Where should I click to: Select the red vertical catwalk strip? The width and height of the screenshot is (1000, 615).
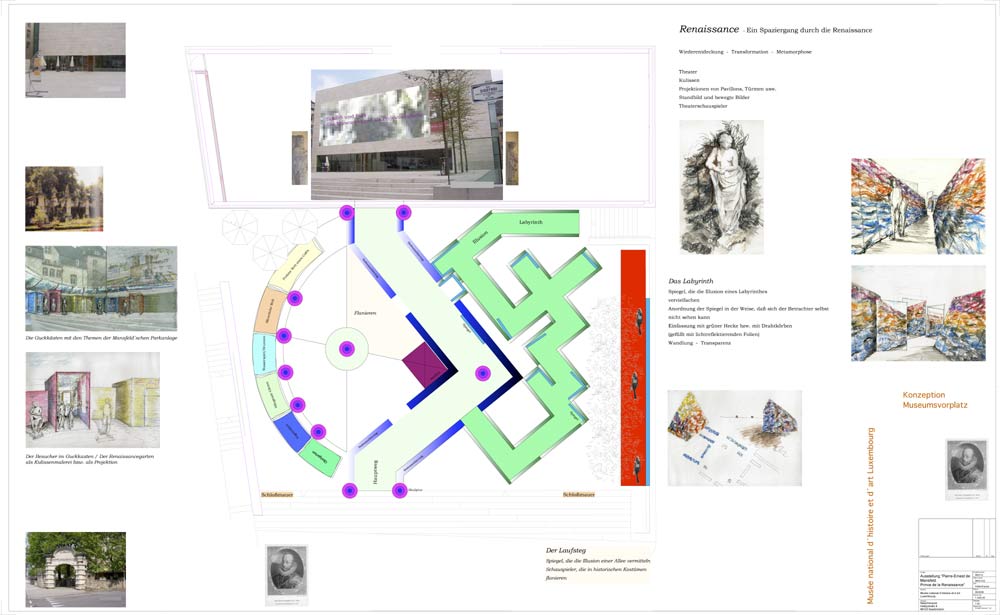634,367
